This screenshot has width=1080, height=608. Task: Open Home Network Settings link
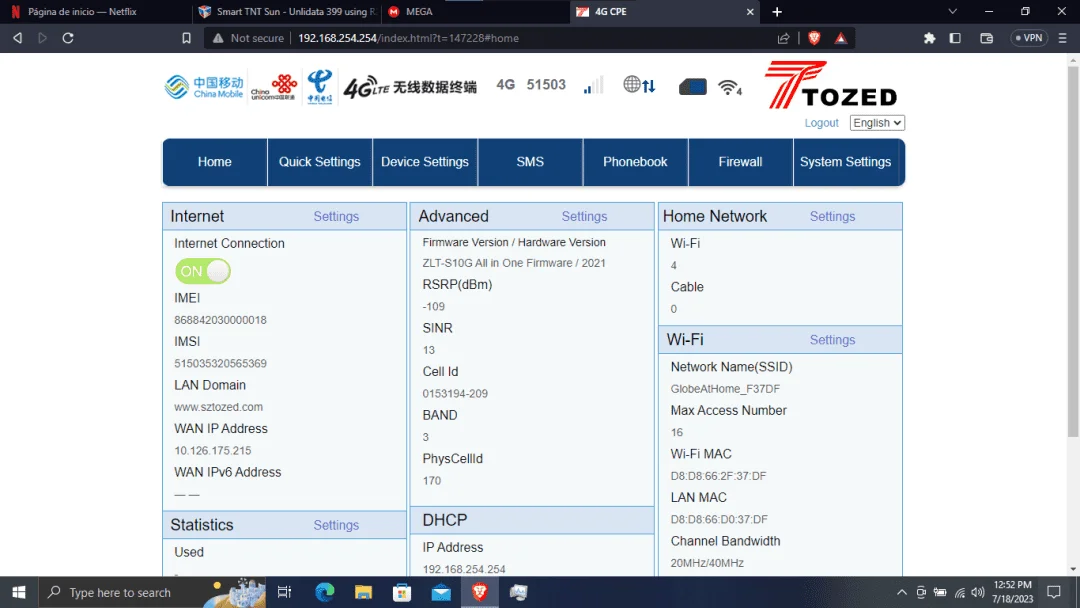click(x=832, y=216)
